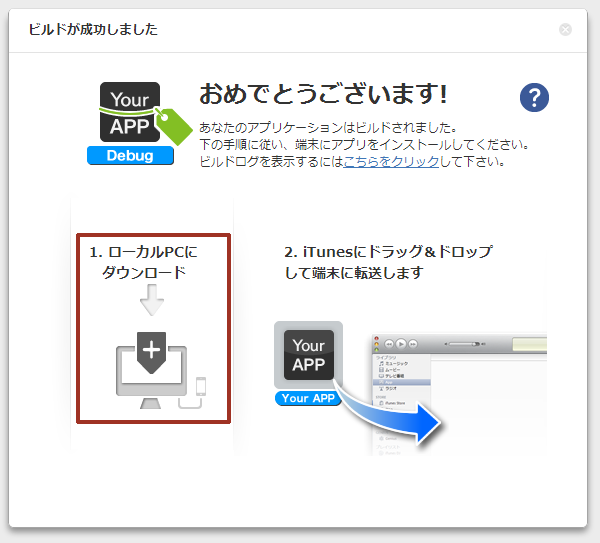Click the Your APP Debug logo icon
Screen dimensions: 600x543
pos(139,123)
